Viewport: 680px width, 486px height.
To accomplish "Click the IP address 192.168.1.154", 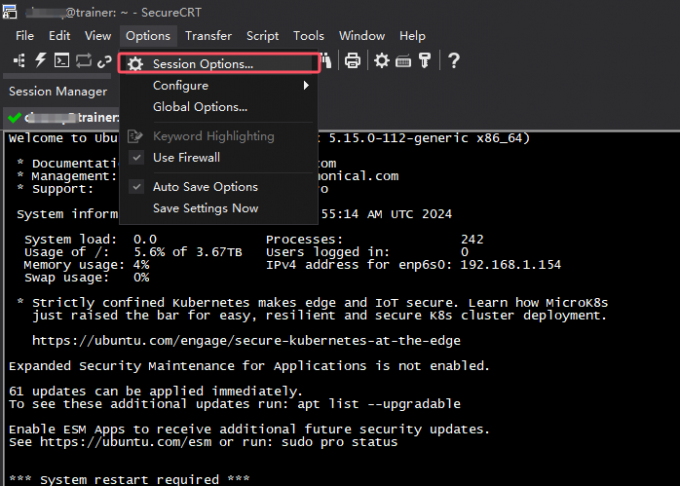I will coord(510,265).
